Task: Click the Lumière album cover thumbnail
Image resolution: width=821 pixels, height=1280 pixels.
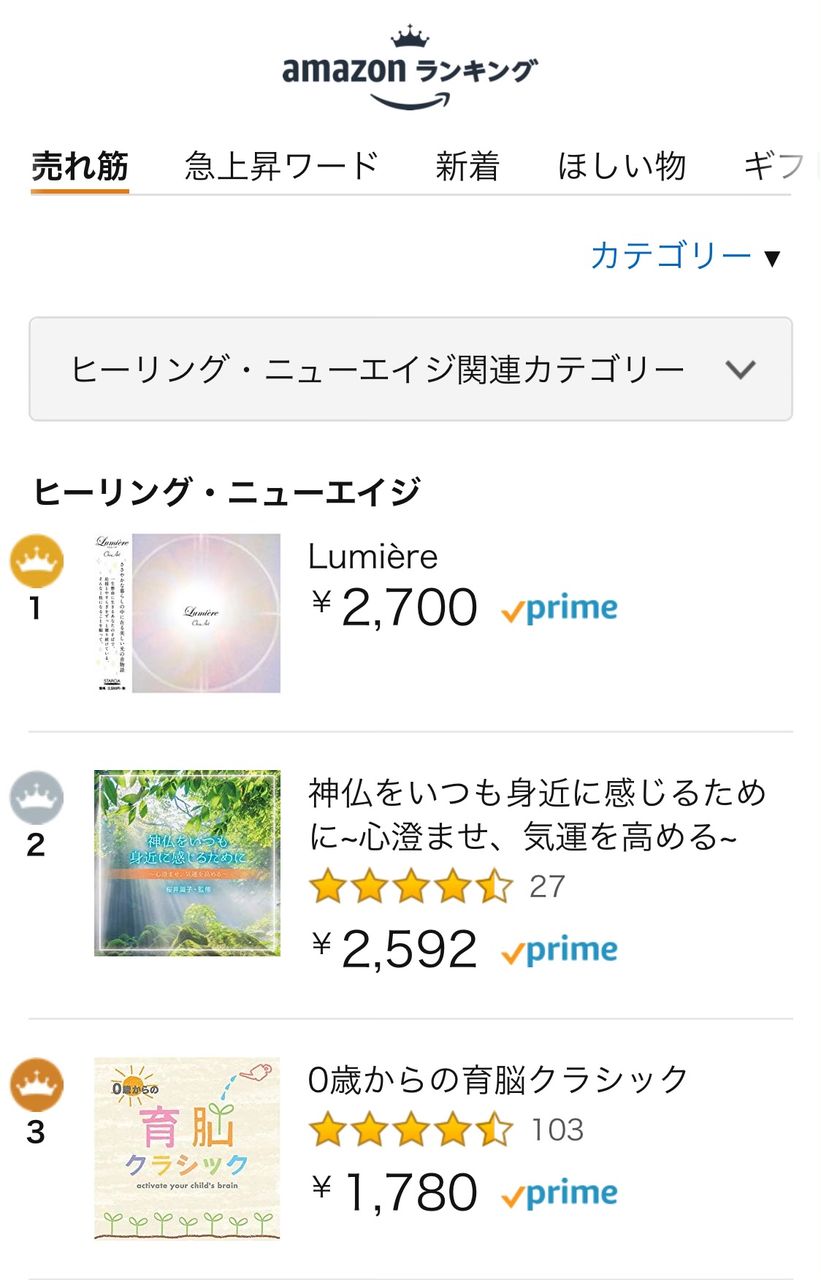Action: click(x=187, y=613)
